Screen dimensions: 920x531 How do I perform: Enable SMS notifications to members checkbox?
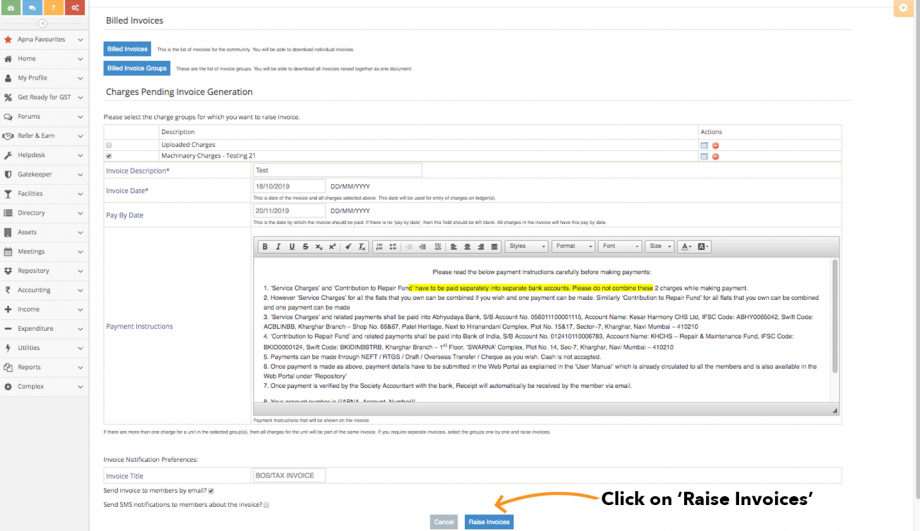pyautogui.click(x=266, y=505)
